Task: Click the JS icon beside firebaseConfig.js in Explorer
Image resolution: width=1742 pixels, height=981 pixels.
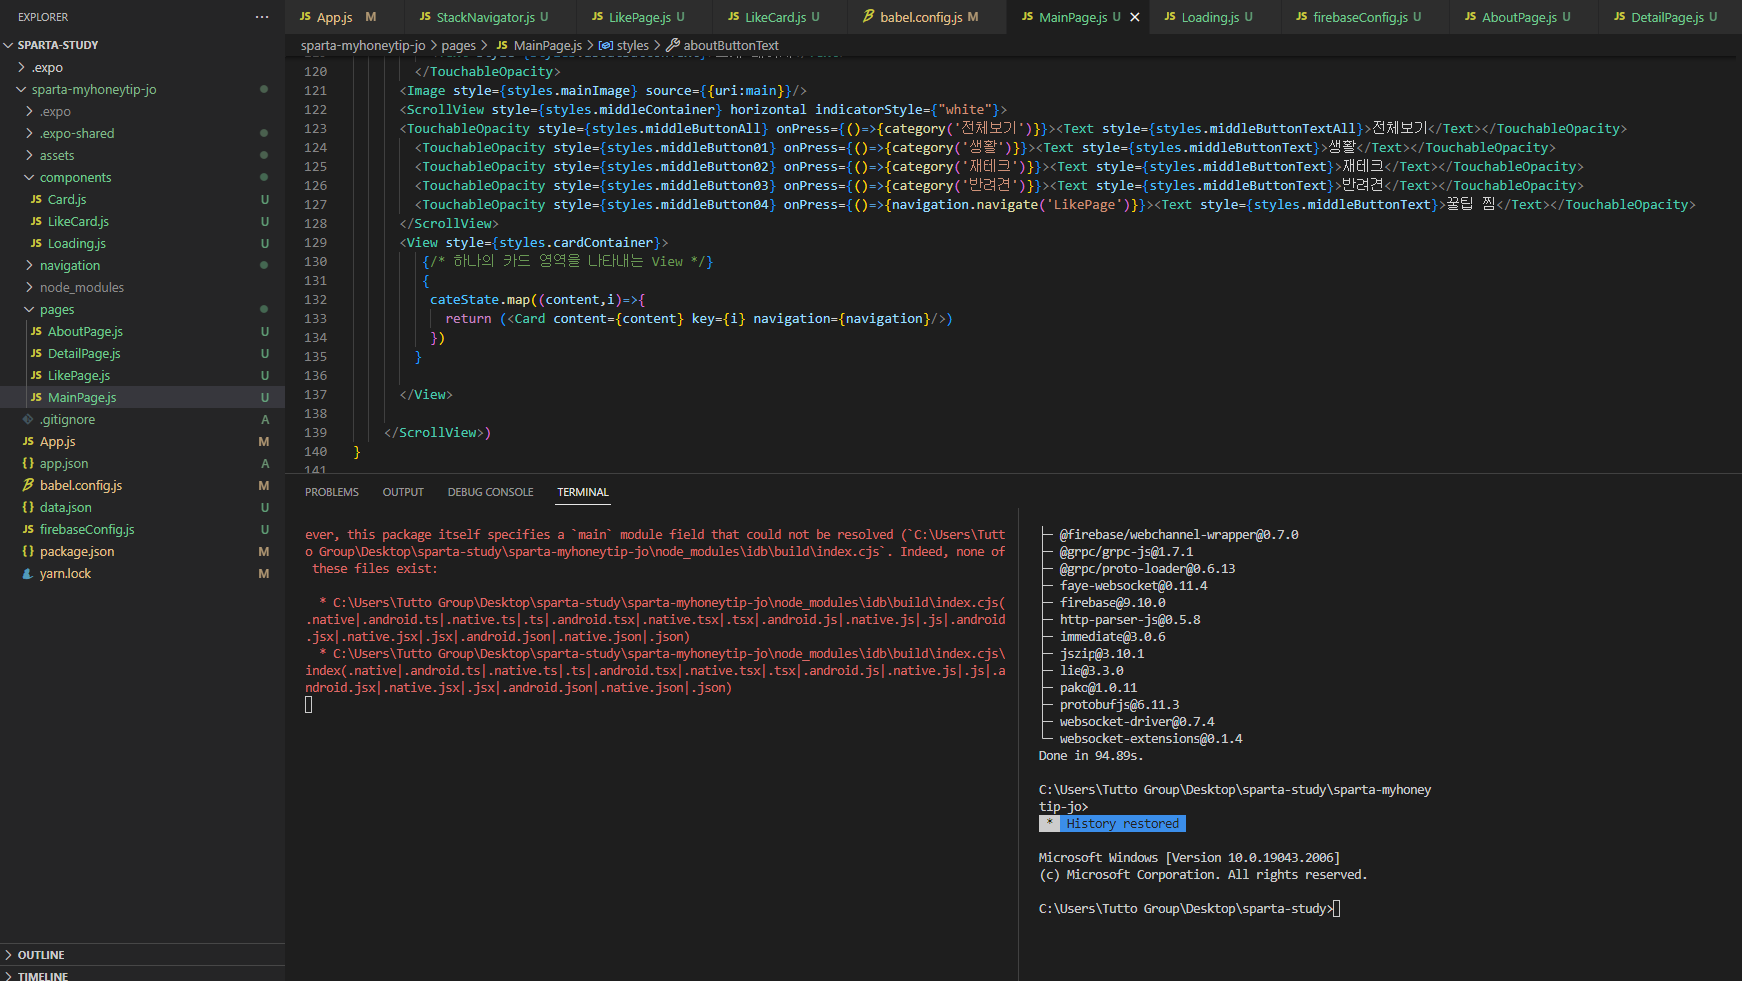Action: pyautogui.click(x=28, y=530)
